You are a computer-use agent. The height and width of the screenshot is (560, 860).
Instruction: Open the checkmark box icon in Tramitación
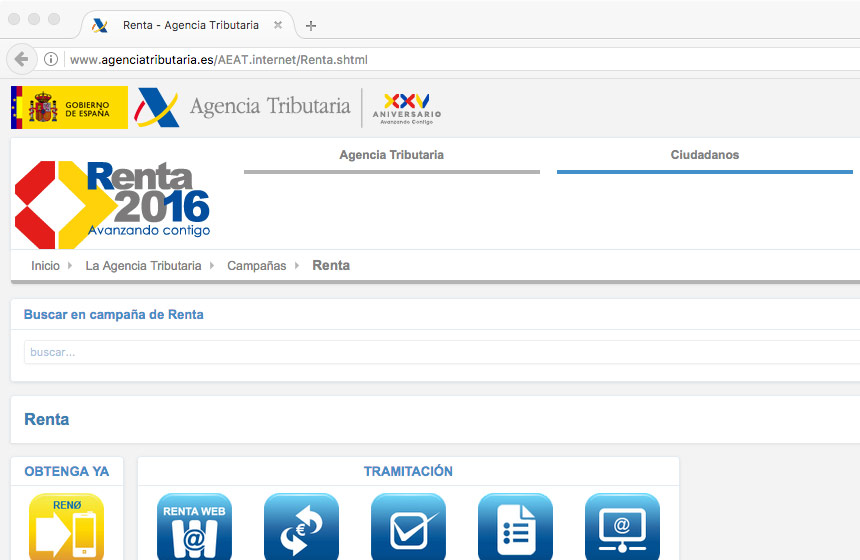[408, 527]
